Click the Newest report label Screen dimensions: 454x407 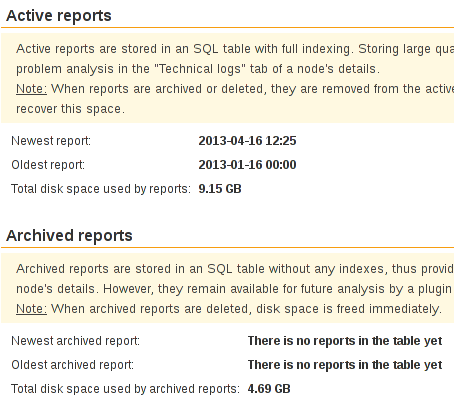[51, 141]
